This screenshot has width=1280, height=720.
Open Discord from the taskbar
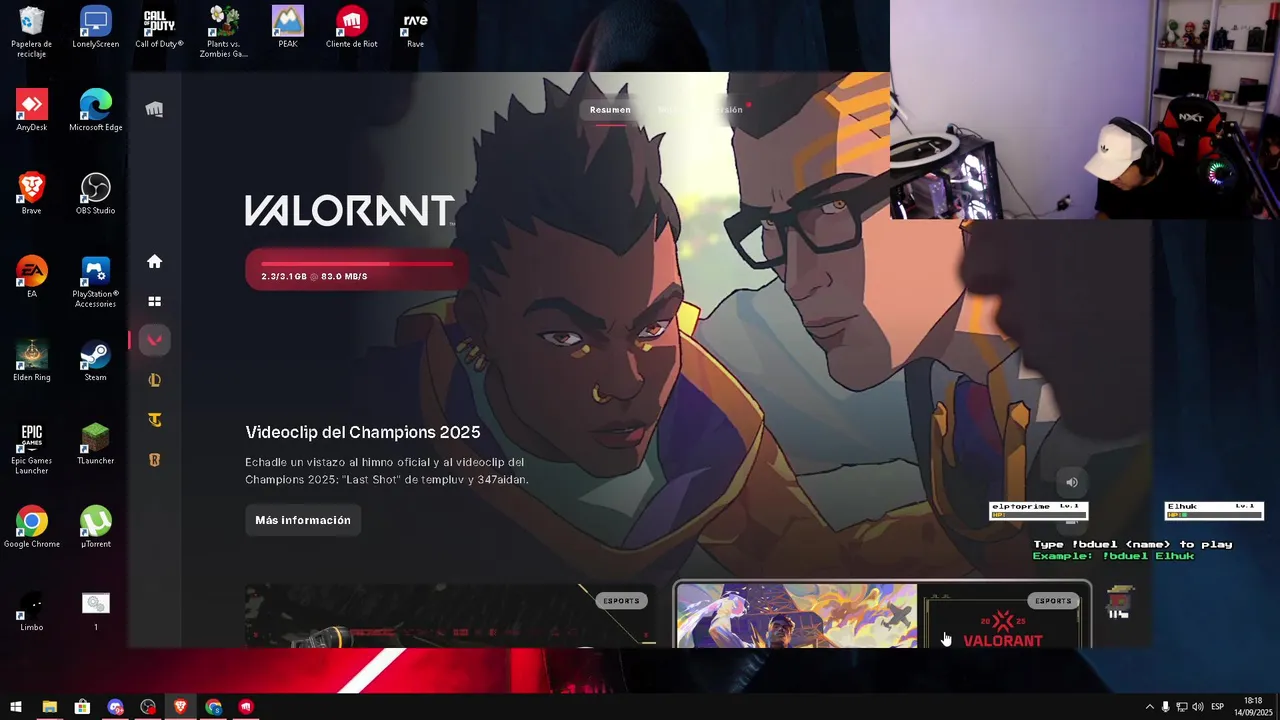click(x=115, y=707)
